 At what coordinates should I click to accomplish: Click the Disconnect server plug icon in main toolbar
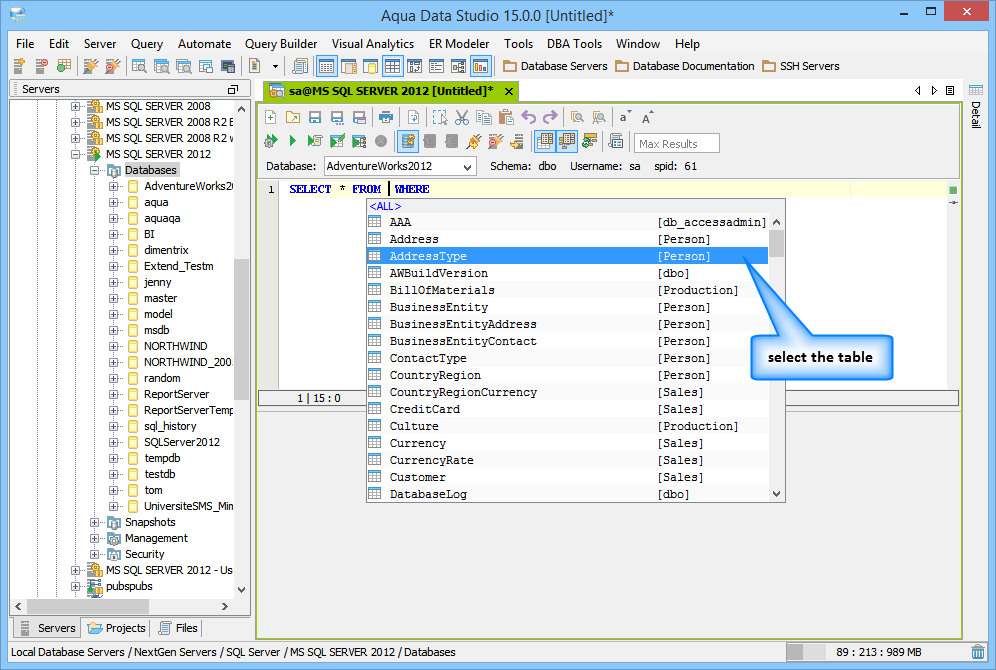[x=113, y=65]
